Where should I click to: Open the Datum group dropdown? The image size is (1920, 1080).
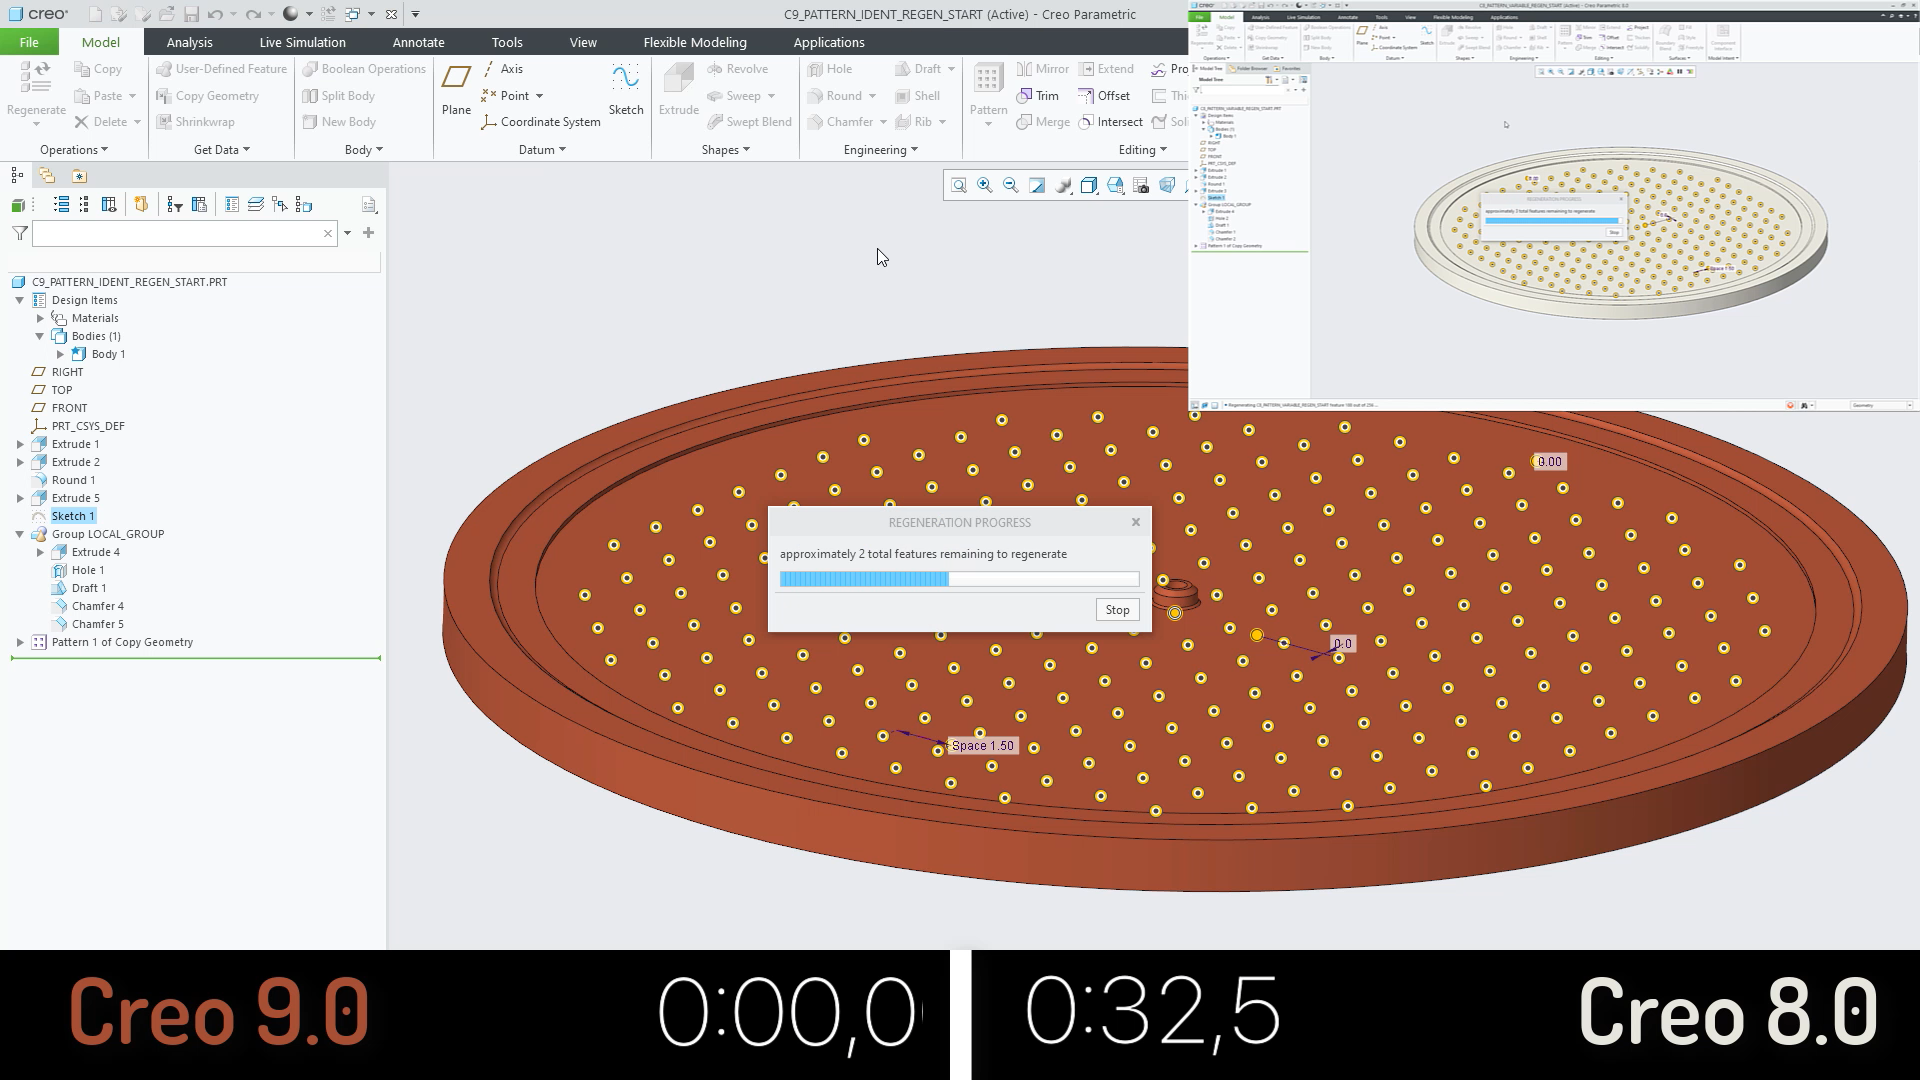pyautogui.click(x=542, y=149)
